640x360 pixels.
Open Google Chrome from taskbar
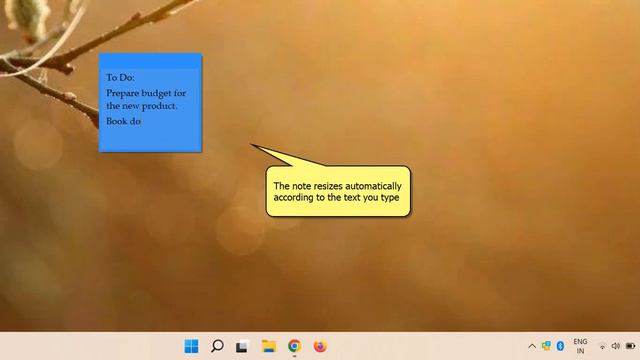click(294, 346)
